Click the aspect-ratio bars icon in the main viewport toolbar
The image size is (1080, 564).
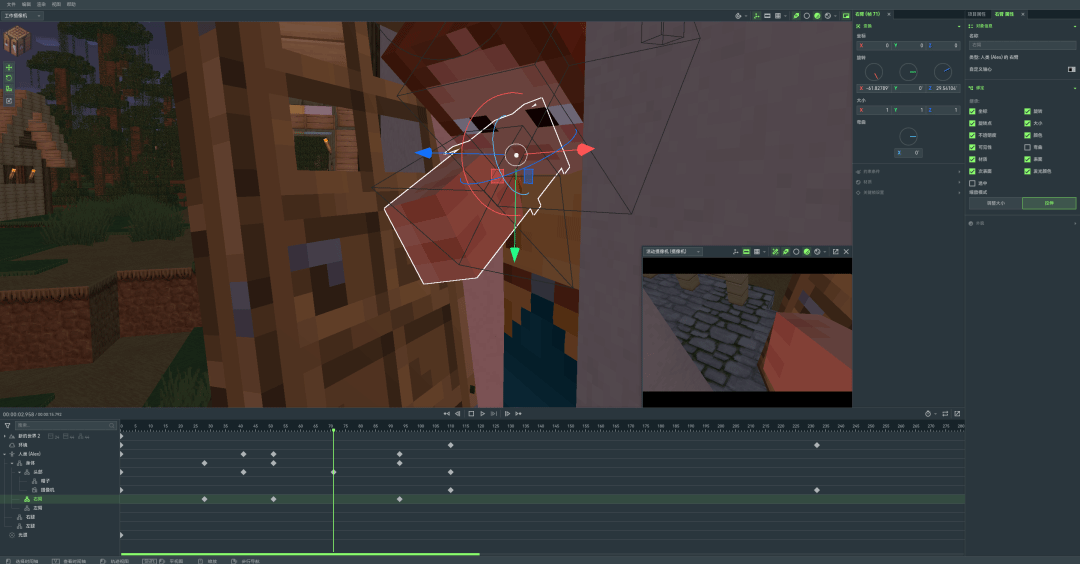767,16
